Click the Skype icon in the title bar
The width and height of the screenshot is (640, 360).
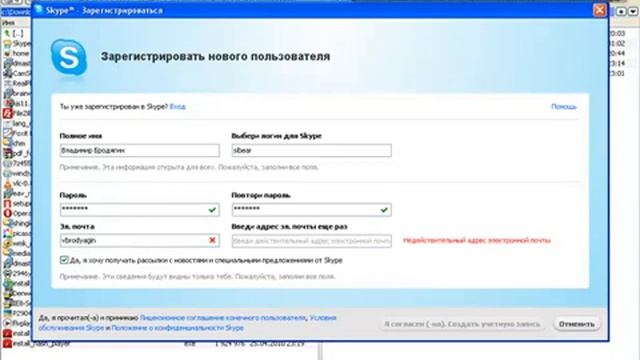coord(39,10)
